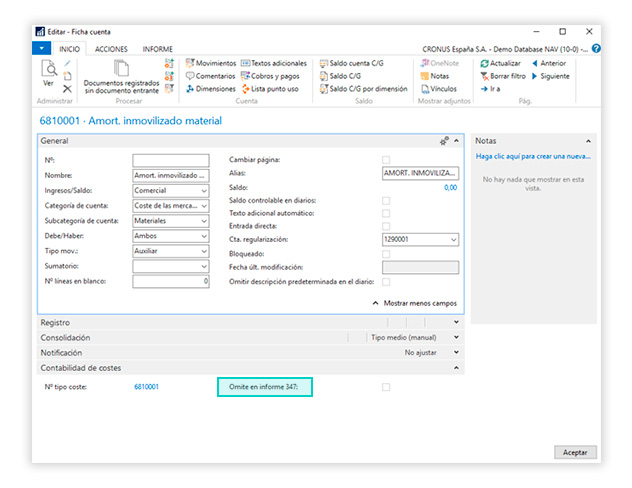This screenshot has height=488, width=632.
Task: Toggle the Bloqueado checkbox
Action: point(386,254)
